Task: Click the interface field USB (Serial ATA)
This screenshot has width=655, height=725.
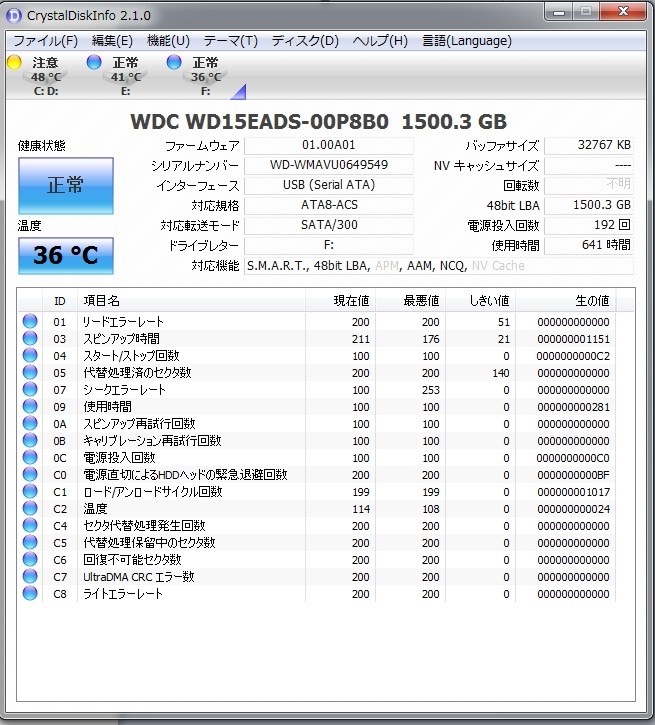Action: (x=329, y=185)
